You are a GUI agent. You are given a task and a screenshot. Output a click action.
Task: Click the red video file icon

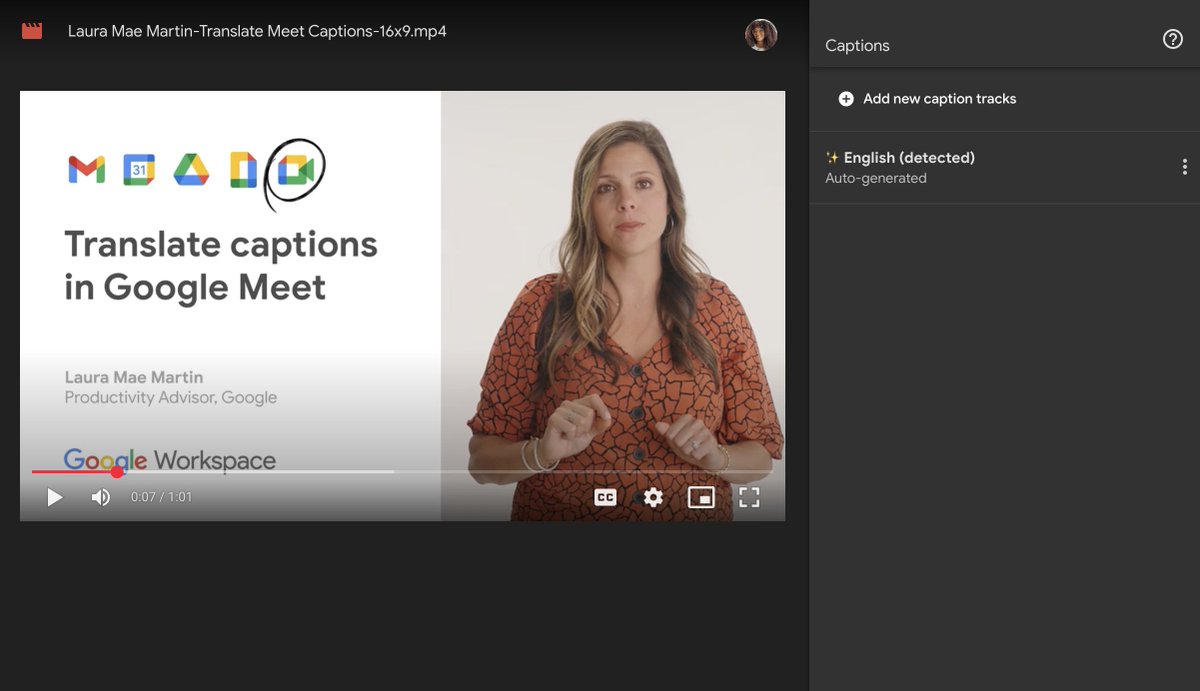click(32, 31)
